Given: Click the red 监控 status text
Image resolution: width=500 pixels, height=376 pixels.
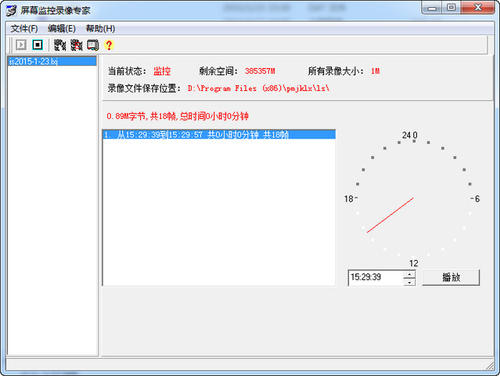Looking at the screenshot, I should pos(162,71).
